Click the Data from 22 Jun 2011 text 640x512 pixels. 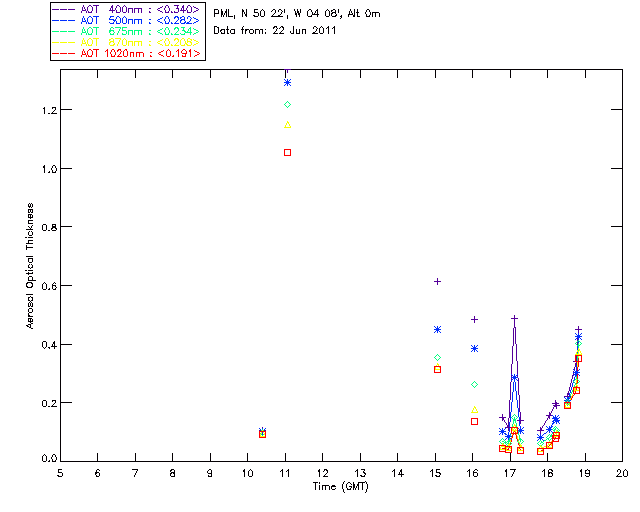(x=275, y=31)
